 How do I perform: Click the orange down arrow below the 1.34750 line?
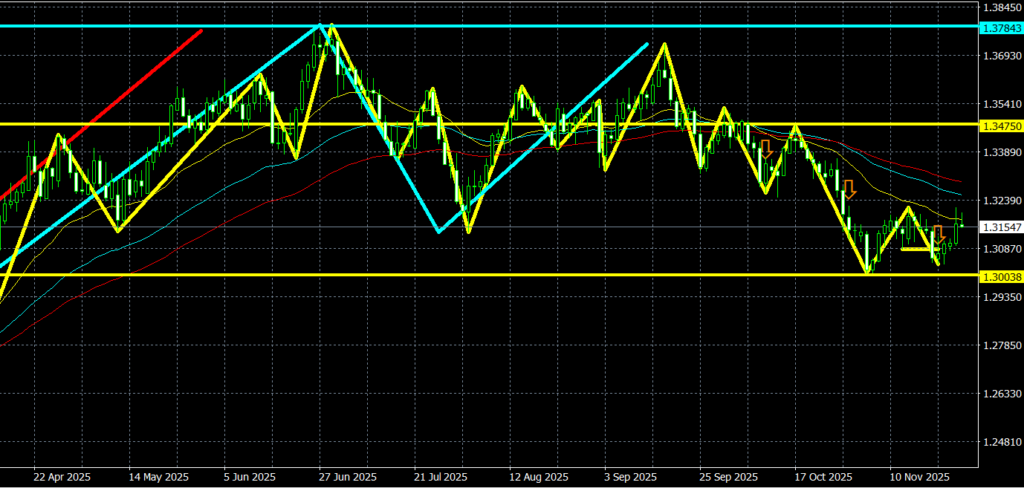765,150
